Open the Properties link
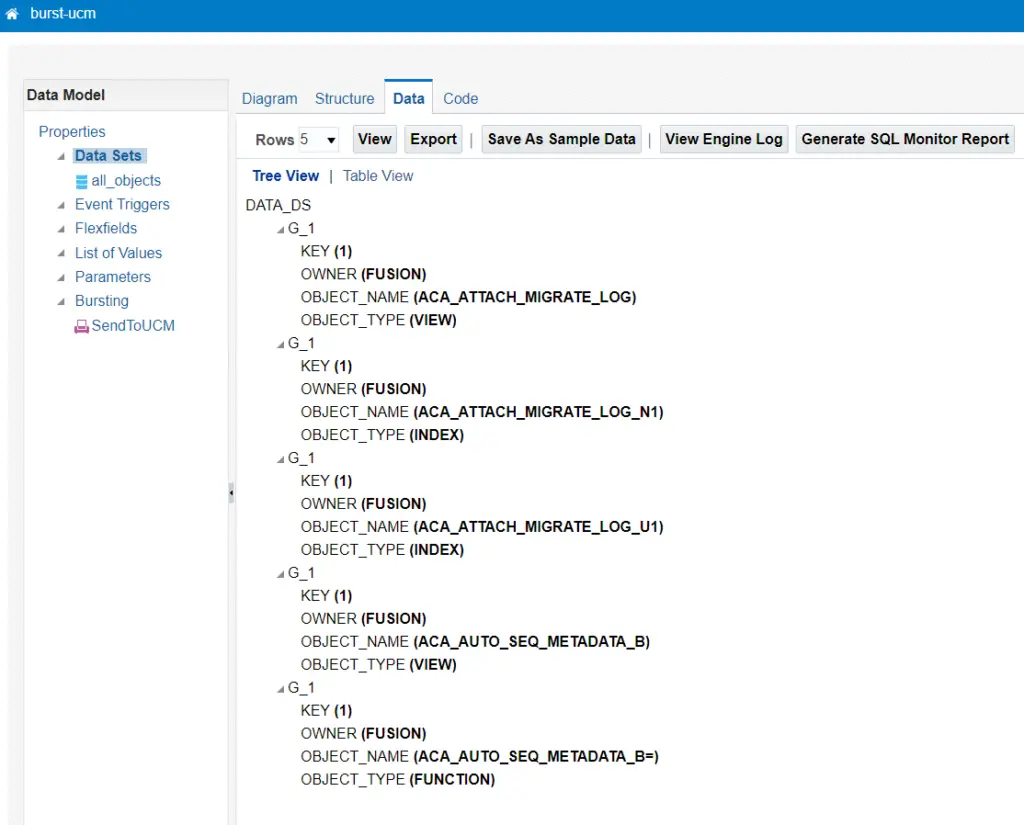This screenshot has width=1024, height=825. coord(71,132)
